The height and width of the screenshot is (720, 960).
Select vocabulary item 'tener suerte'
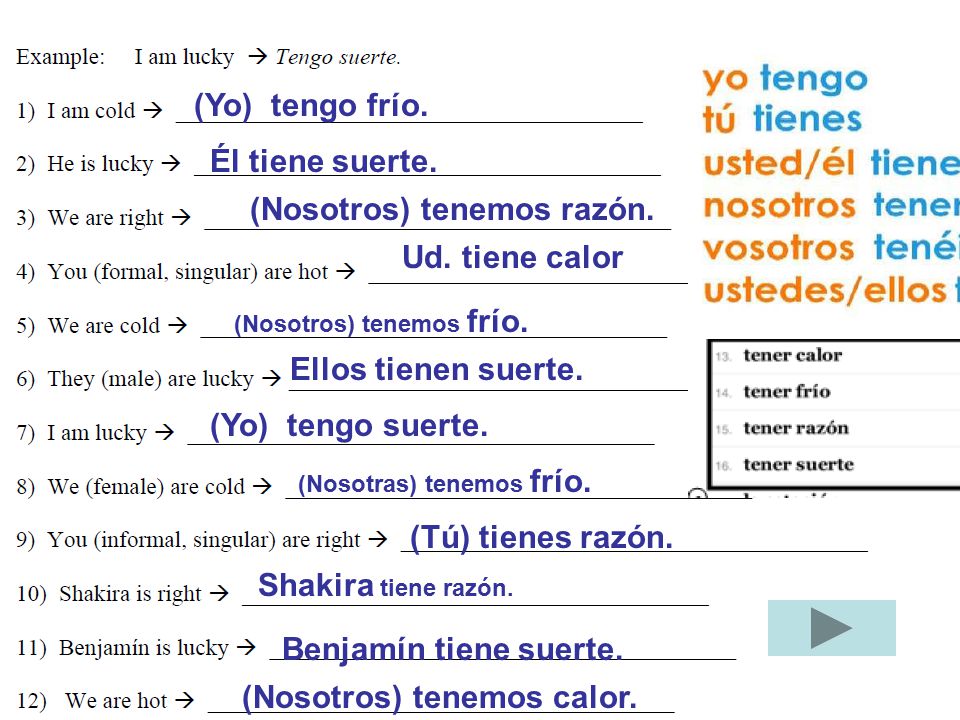[x=798, y=465]
